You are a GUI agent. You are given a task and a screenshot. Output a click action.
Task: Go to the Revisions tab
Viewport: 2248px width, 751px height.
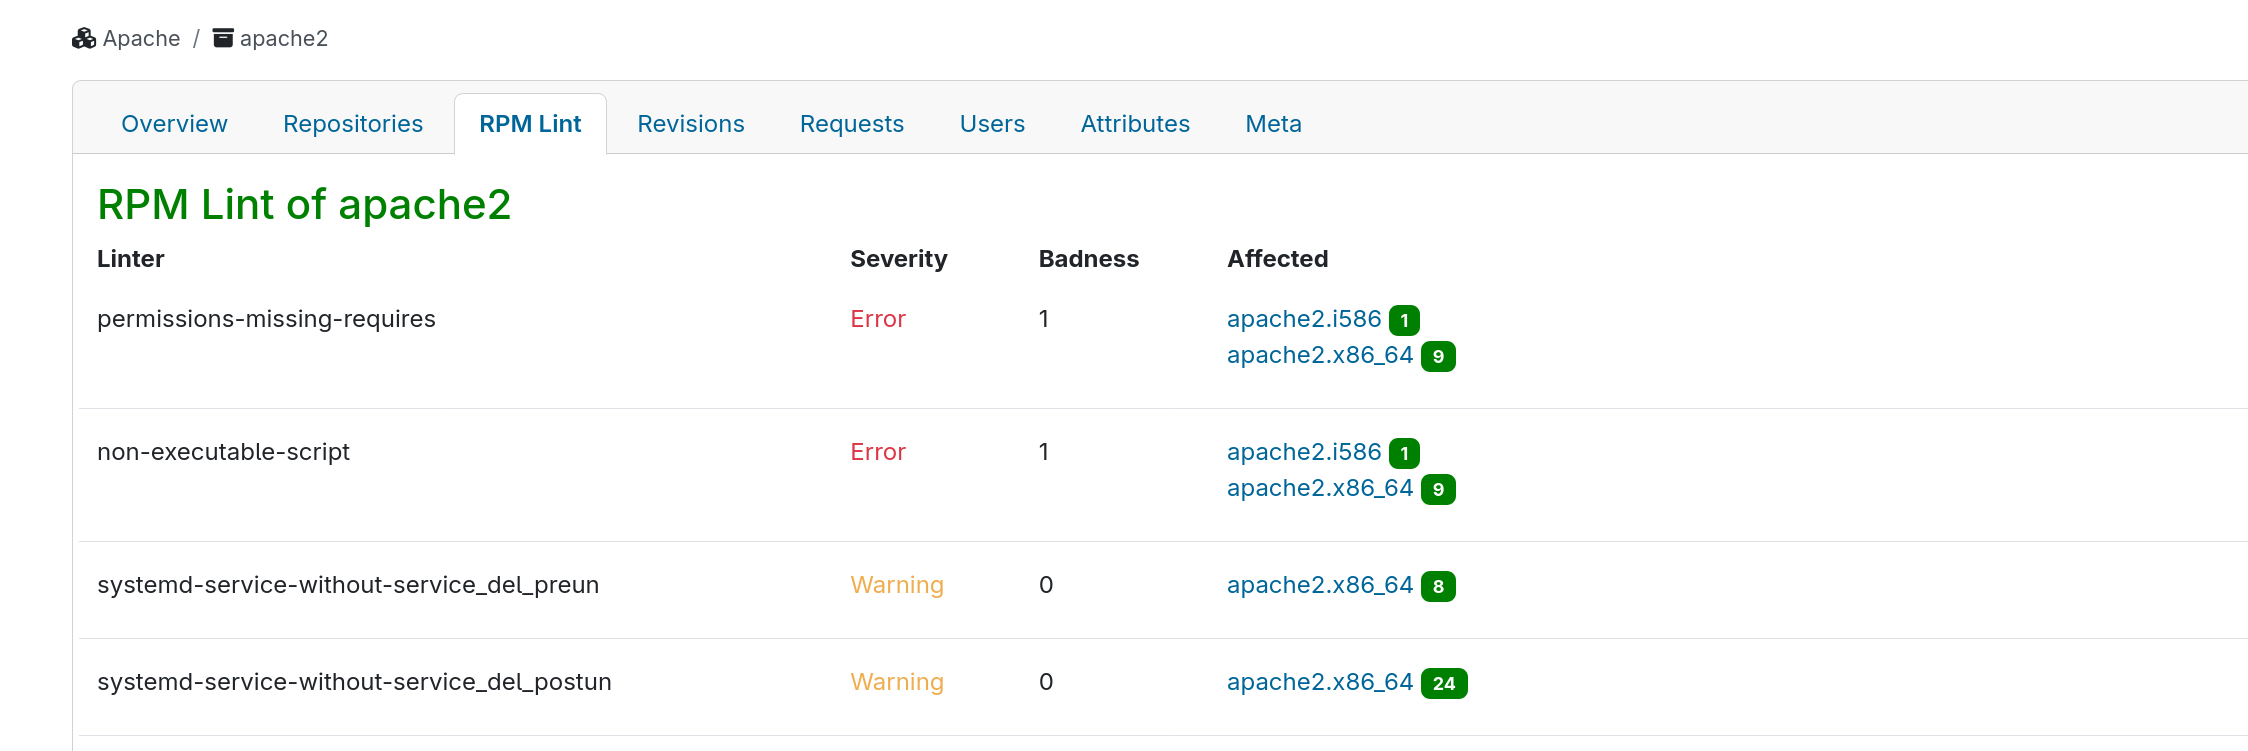(x=691, y=124)
